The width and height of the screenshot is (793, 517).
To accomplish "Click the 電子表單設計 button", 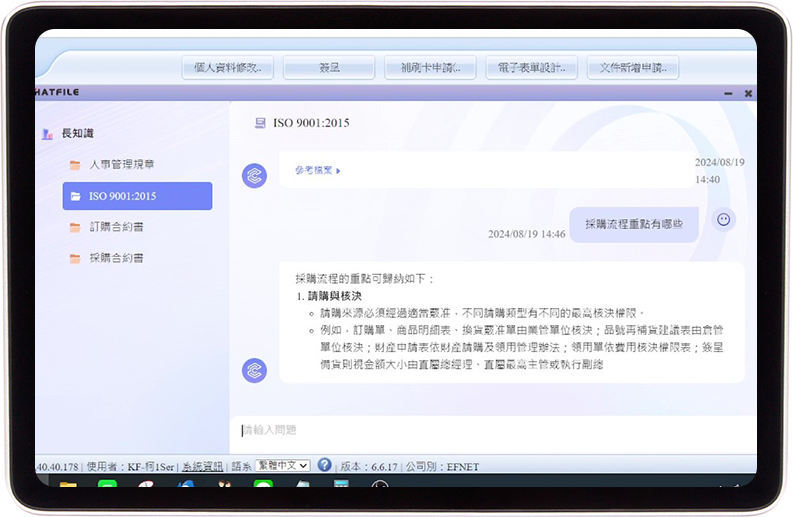I will pyautogui.click(x=531, y=68).
